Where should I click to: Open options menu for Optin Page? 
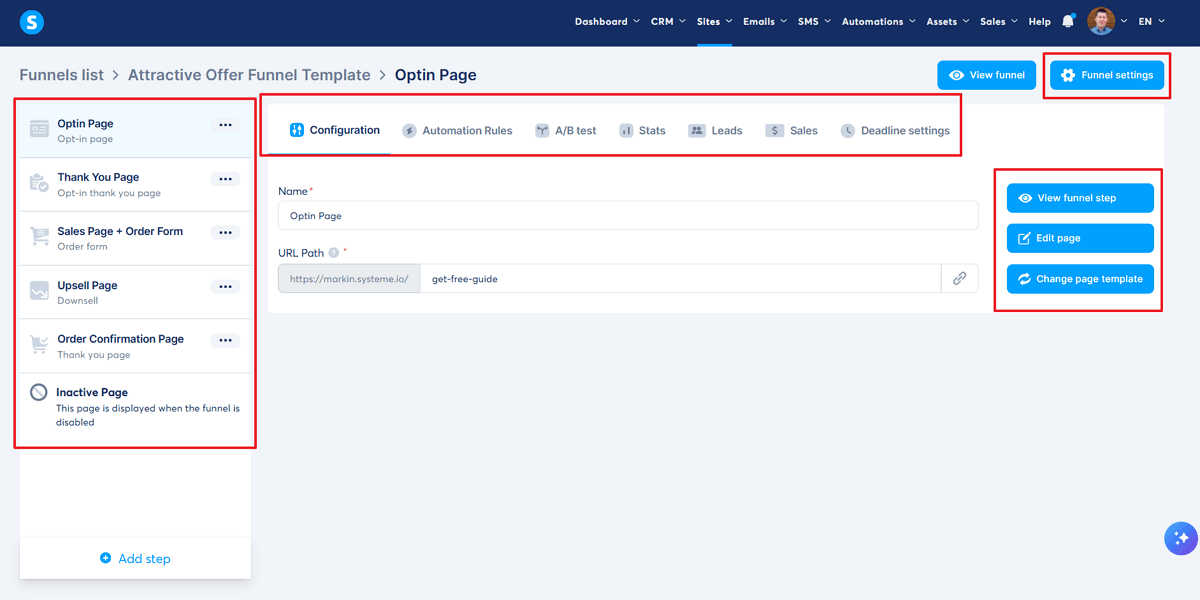225,125
